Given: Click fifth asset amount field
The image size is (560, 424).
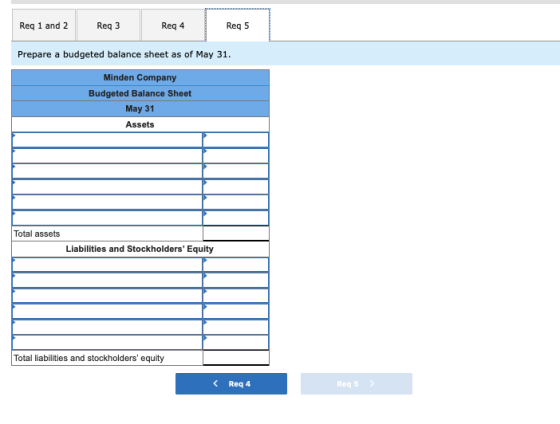Looking at the screenshot, I should click(236, 202).
